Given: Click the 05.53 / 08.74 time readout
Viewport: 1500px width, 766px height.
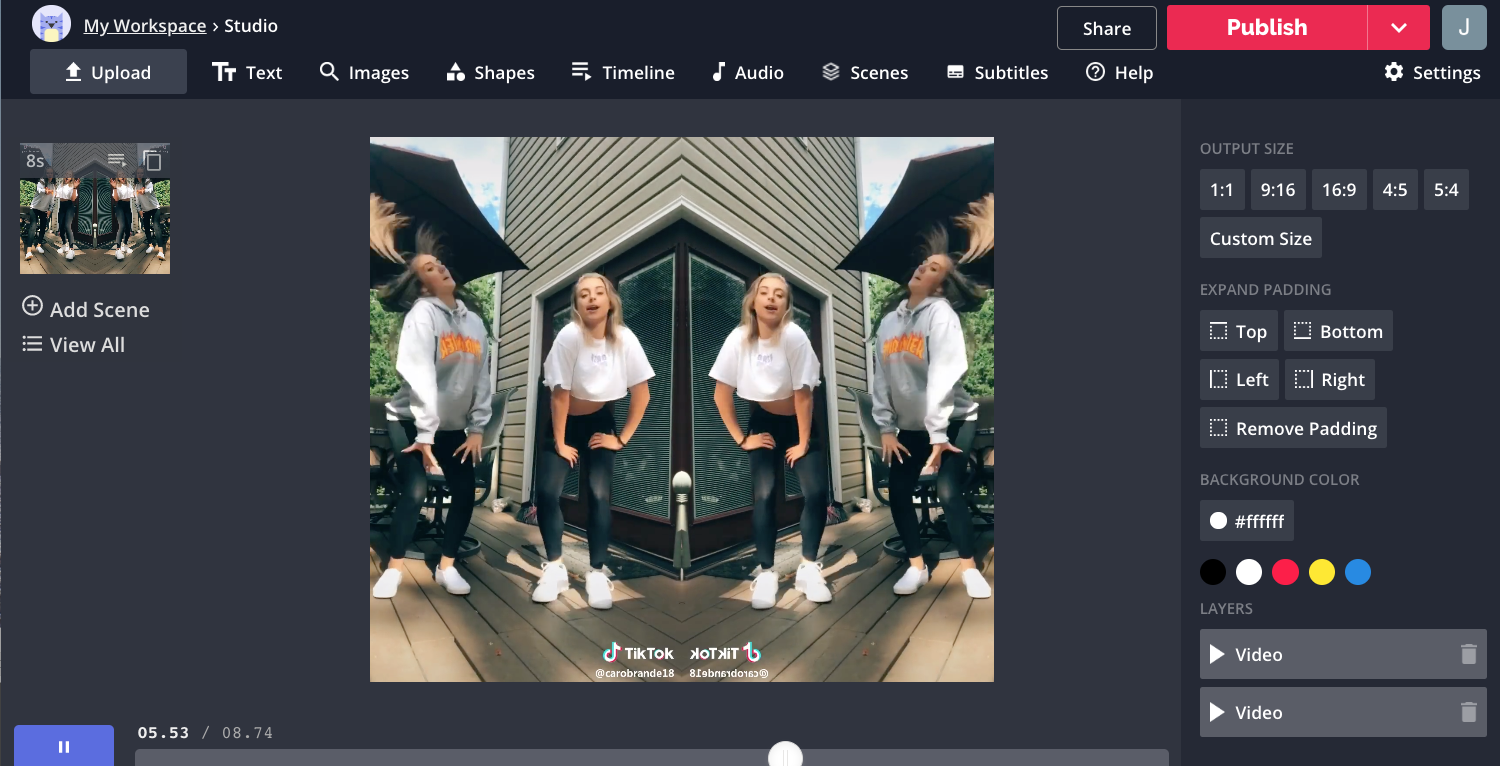Looking at the screenshot, I should pos(205,732).
